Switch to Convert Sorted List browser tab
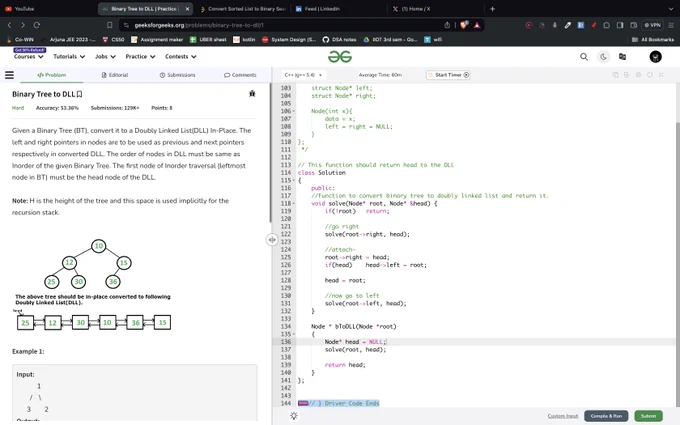Screen dimensions: 680x425 [x=242, y=9]
